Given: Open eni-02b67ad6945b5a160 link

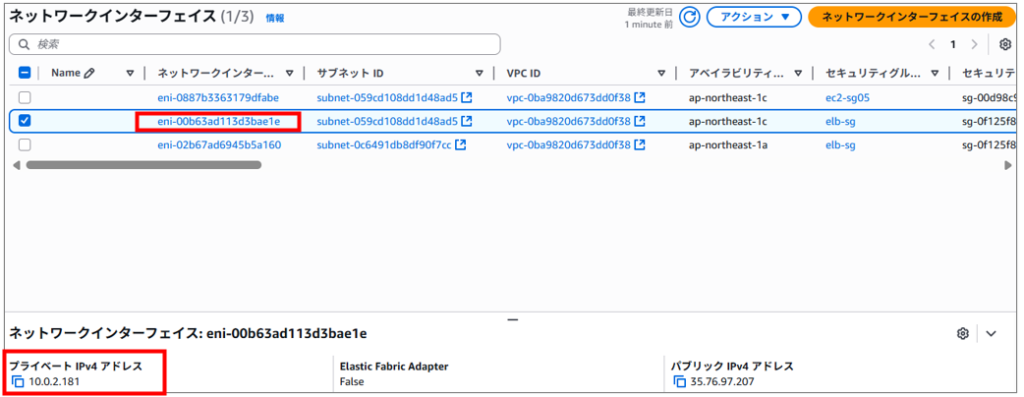Looking at the screenshot, I should tap(219, 145).
